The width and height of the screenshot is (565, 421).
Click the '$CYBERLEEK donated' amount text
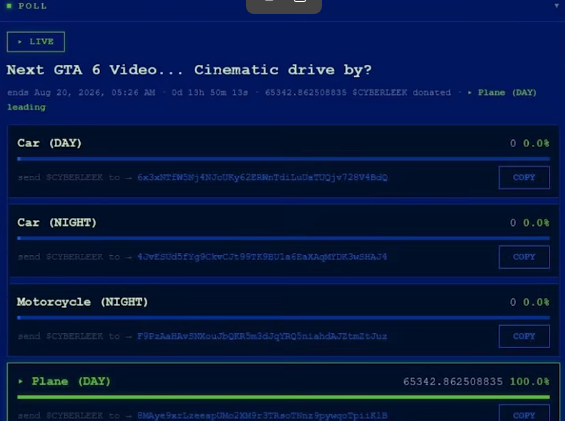(358, 93)
